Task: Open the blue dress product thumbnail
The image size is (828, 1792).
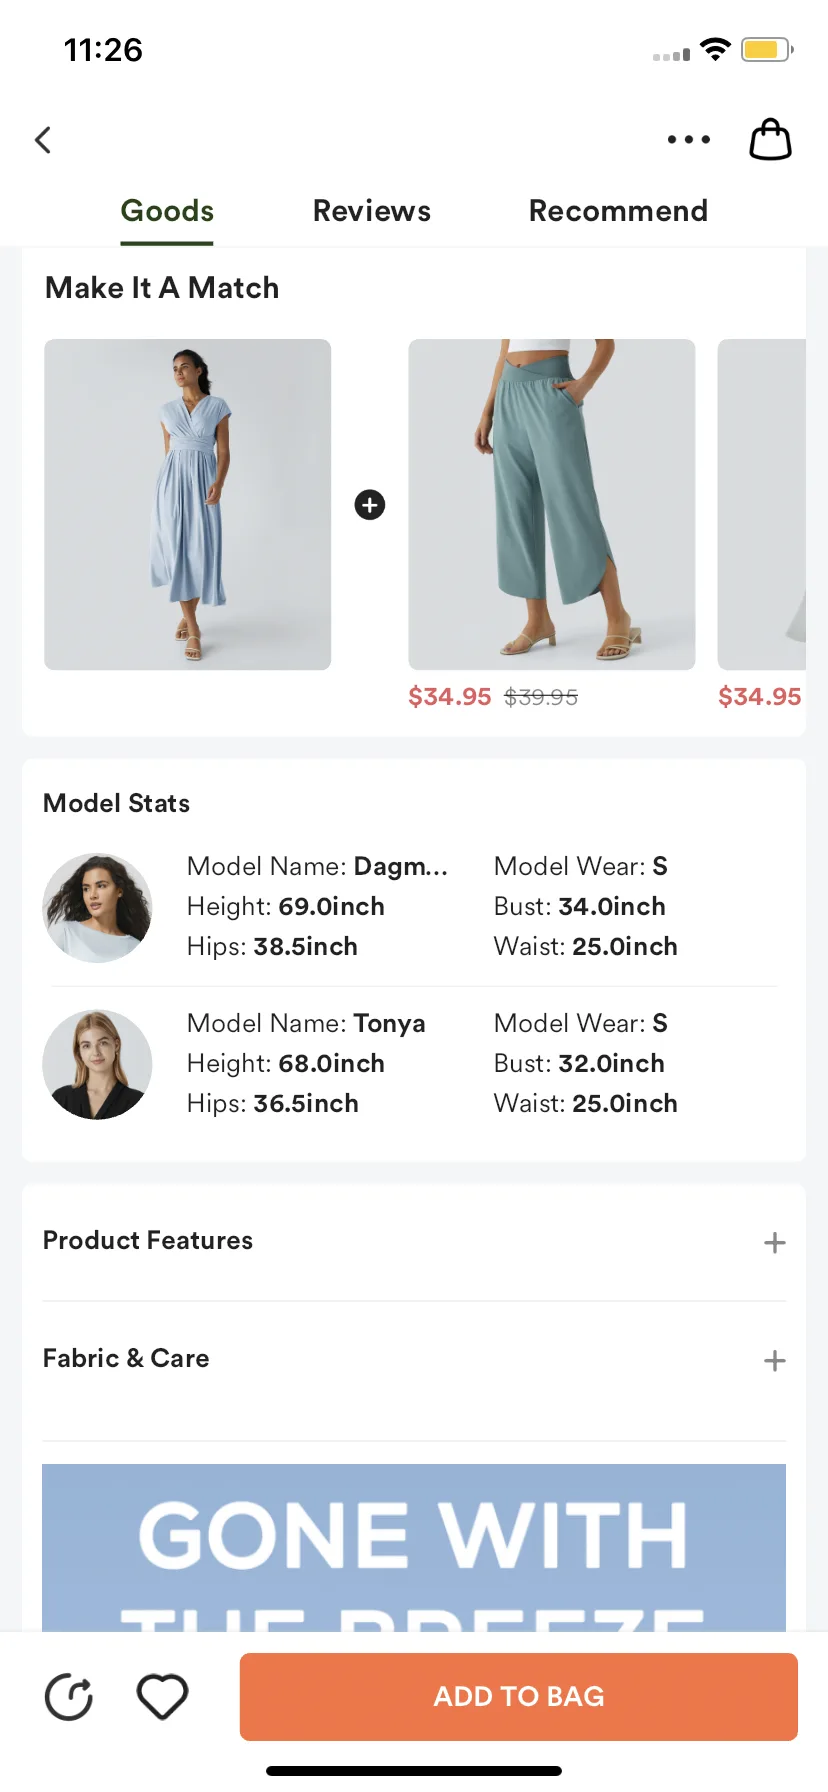Action: (x=188, y=504)
